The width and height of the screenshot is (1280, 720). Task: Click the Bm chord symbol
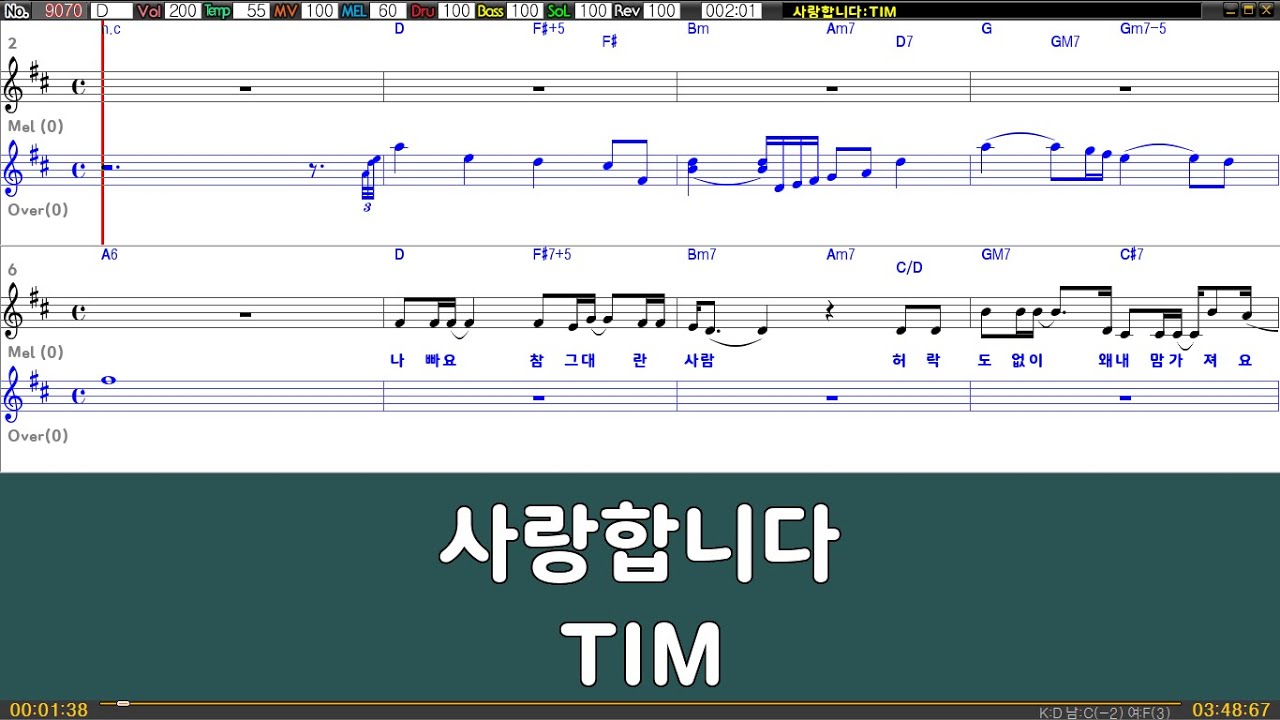coord(698,28)
